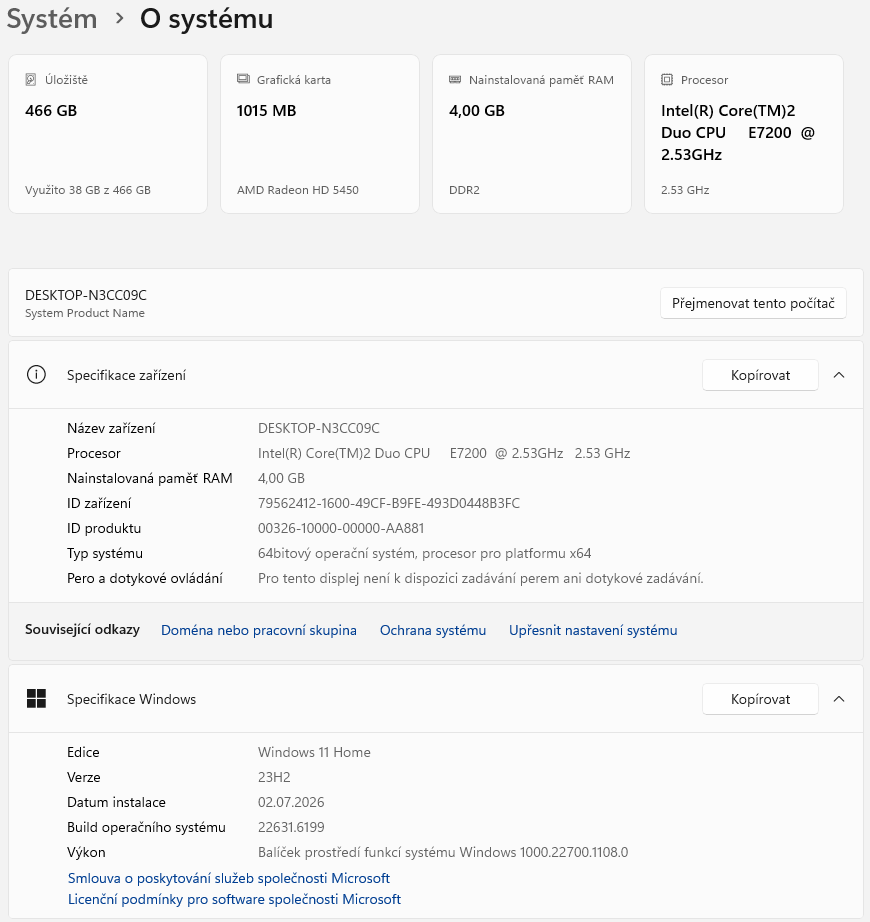
Task: Click the Windows logo icon beside Specifikace Windows
Action: click(x=36, y=699)
